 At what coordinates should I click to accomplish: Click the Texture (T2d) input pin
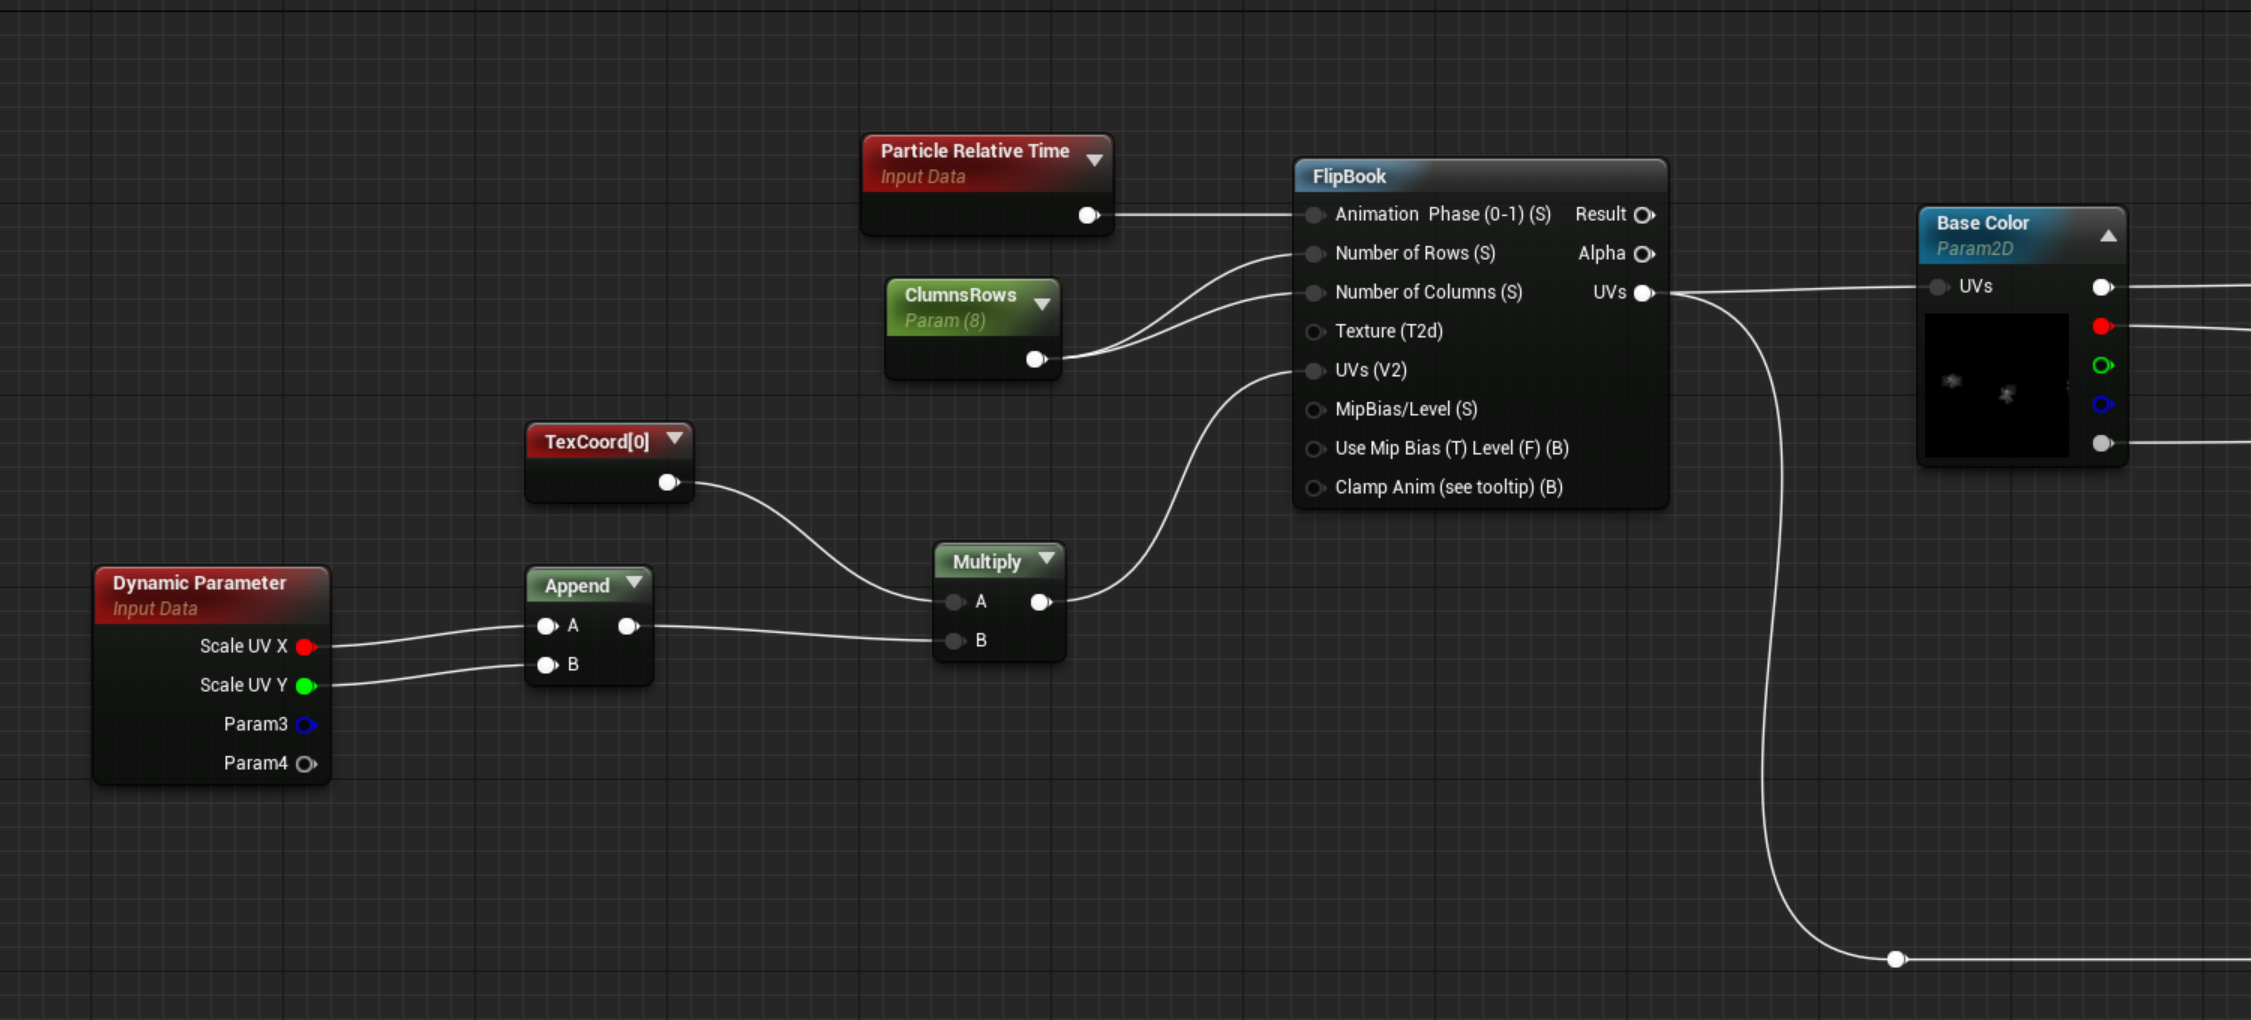point(1315,332)
